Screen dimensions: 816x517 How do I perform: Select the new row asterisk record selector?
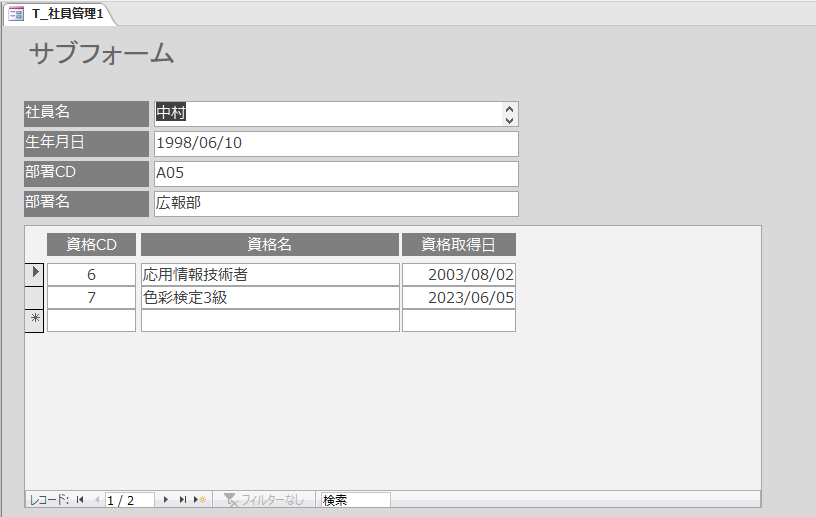coord(34,320)
